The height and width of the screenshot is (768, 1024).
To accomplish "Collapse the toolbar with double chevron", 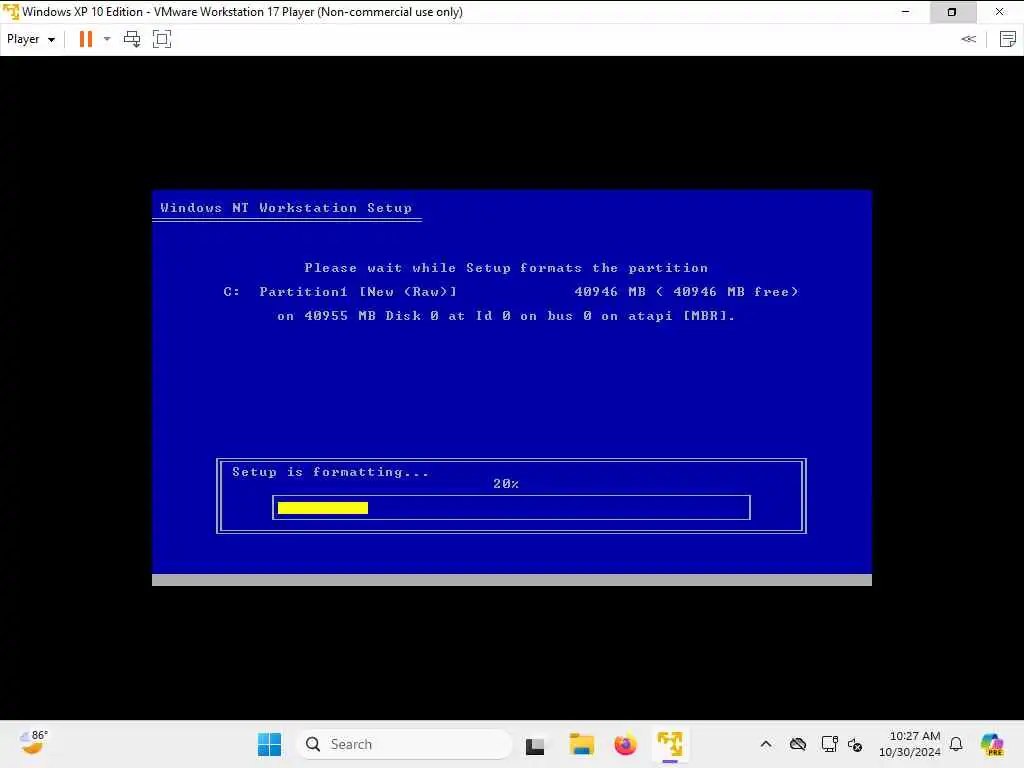I will 968,39.
